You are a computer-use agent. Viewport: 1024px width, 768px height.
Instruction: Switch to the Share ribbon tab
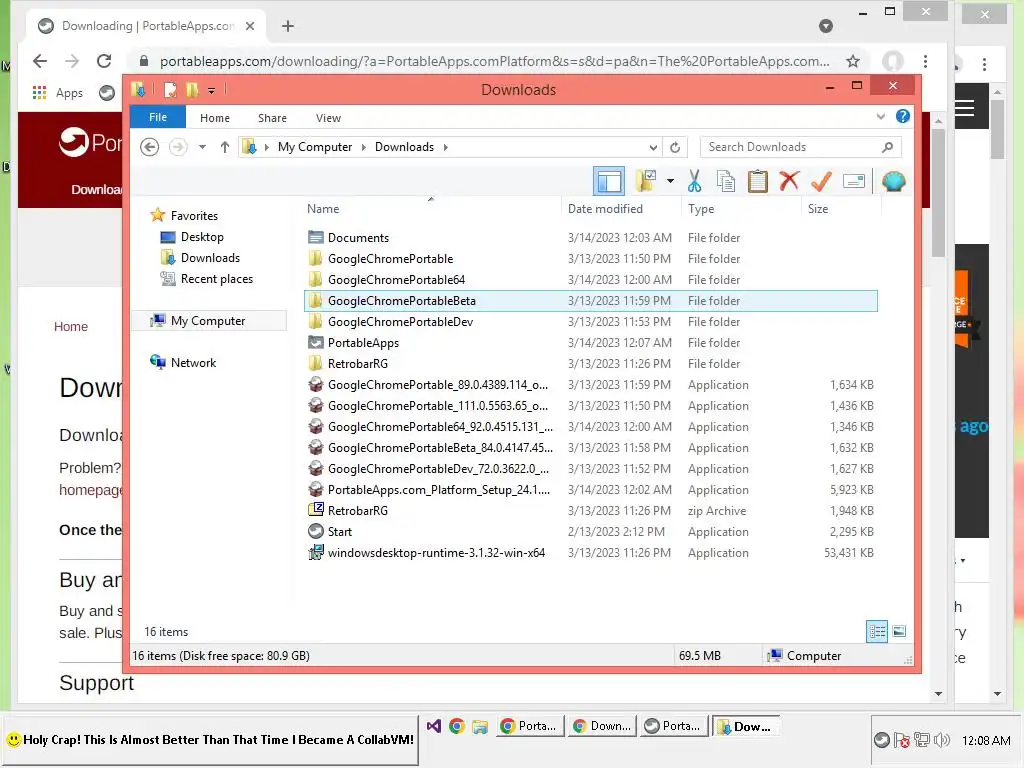click(272, 118)
